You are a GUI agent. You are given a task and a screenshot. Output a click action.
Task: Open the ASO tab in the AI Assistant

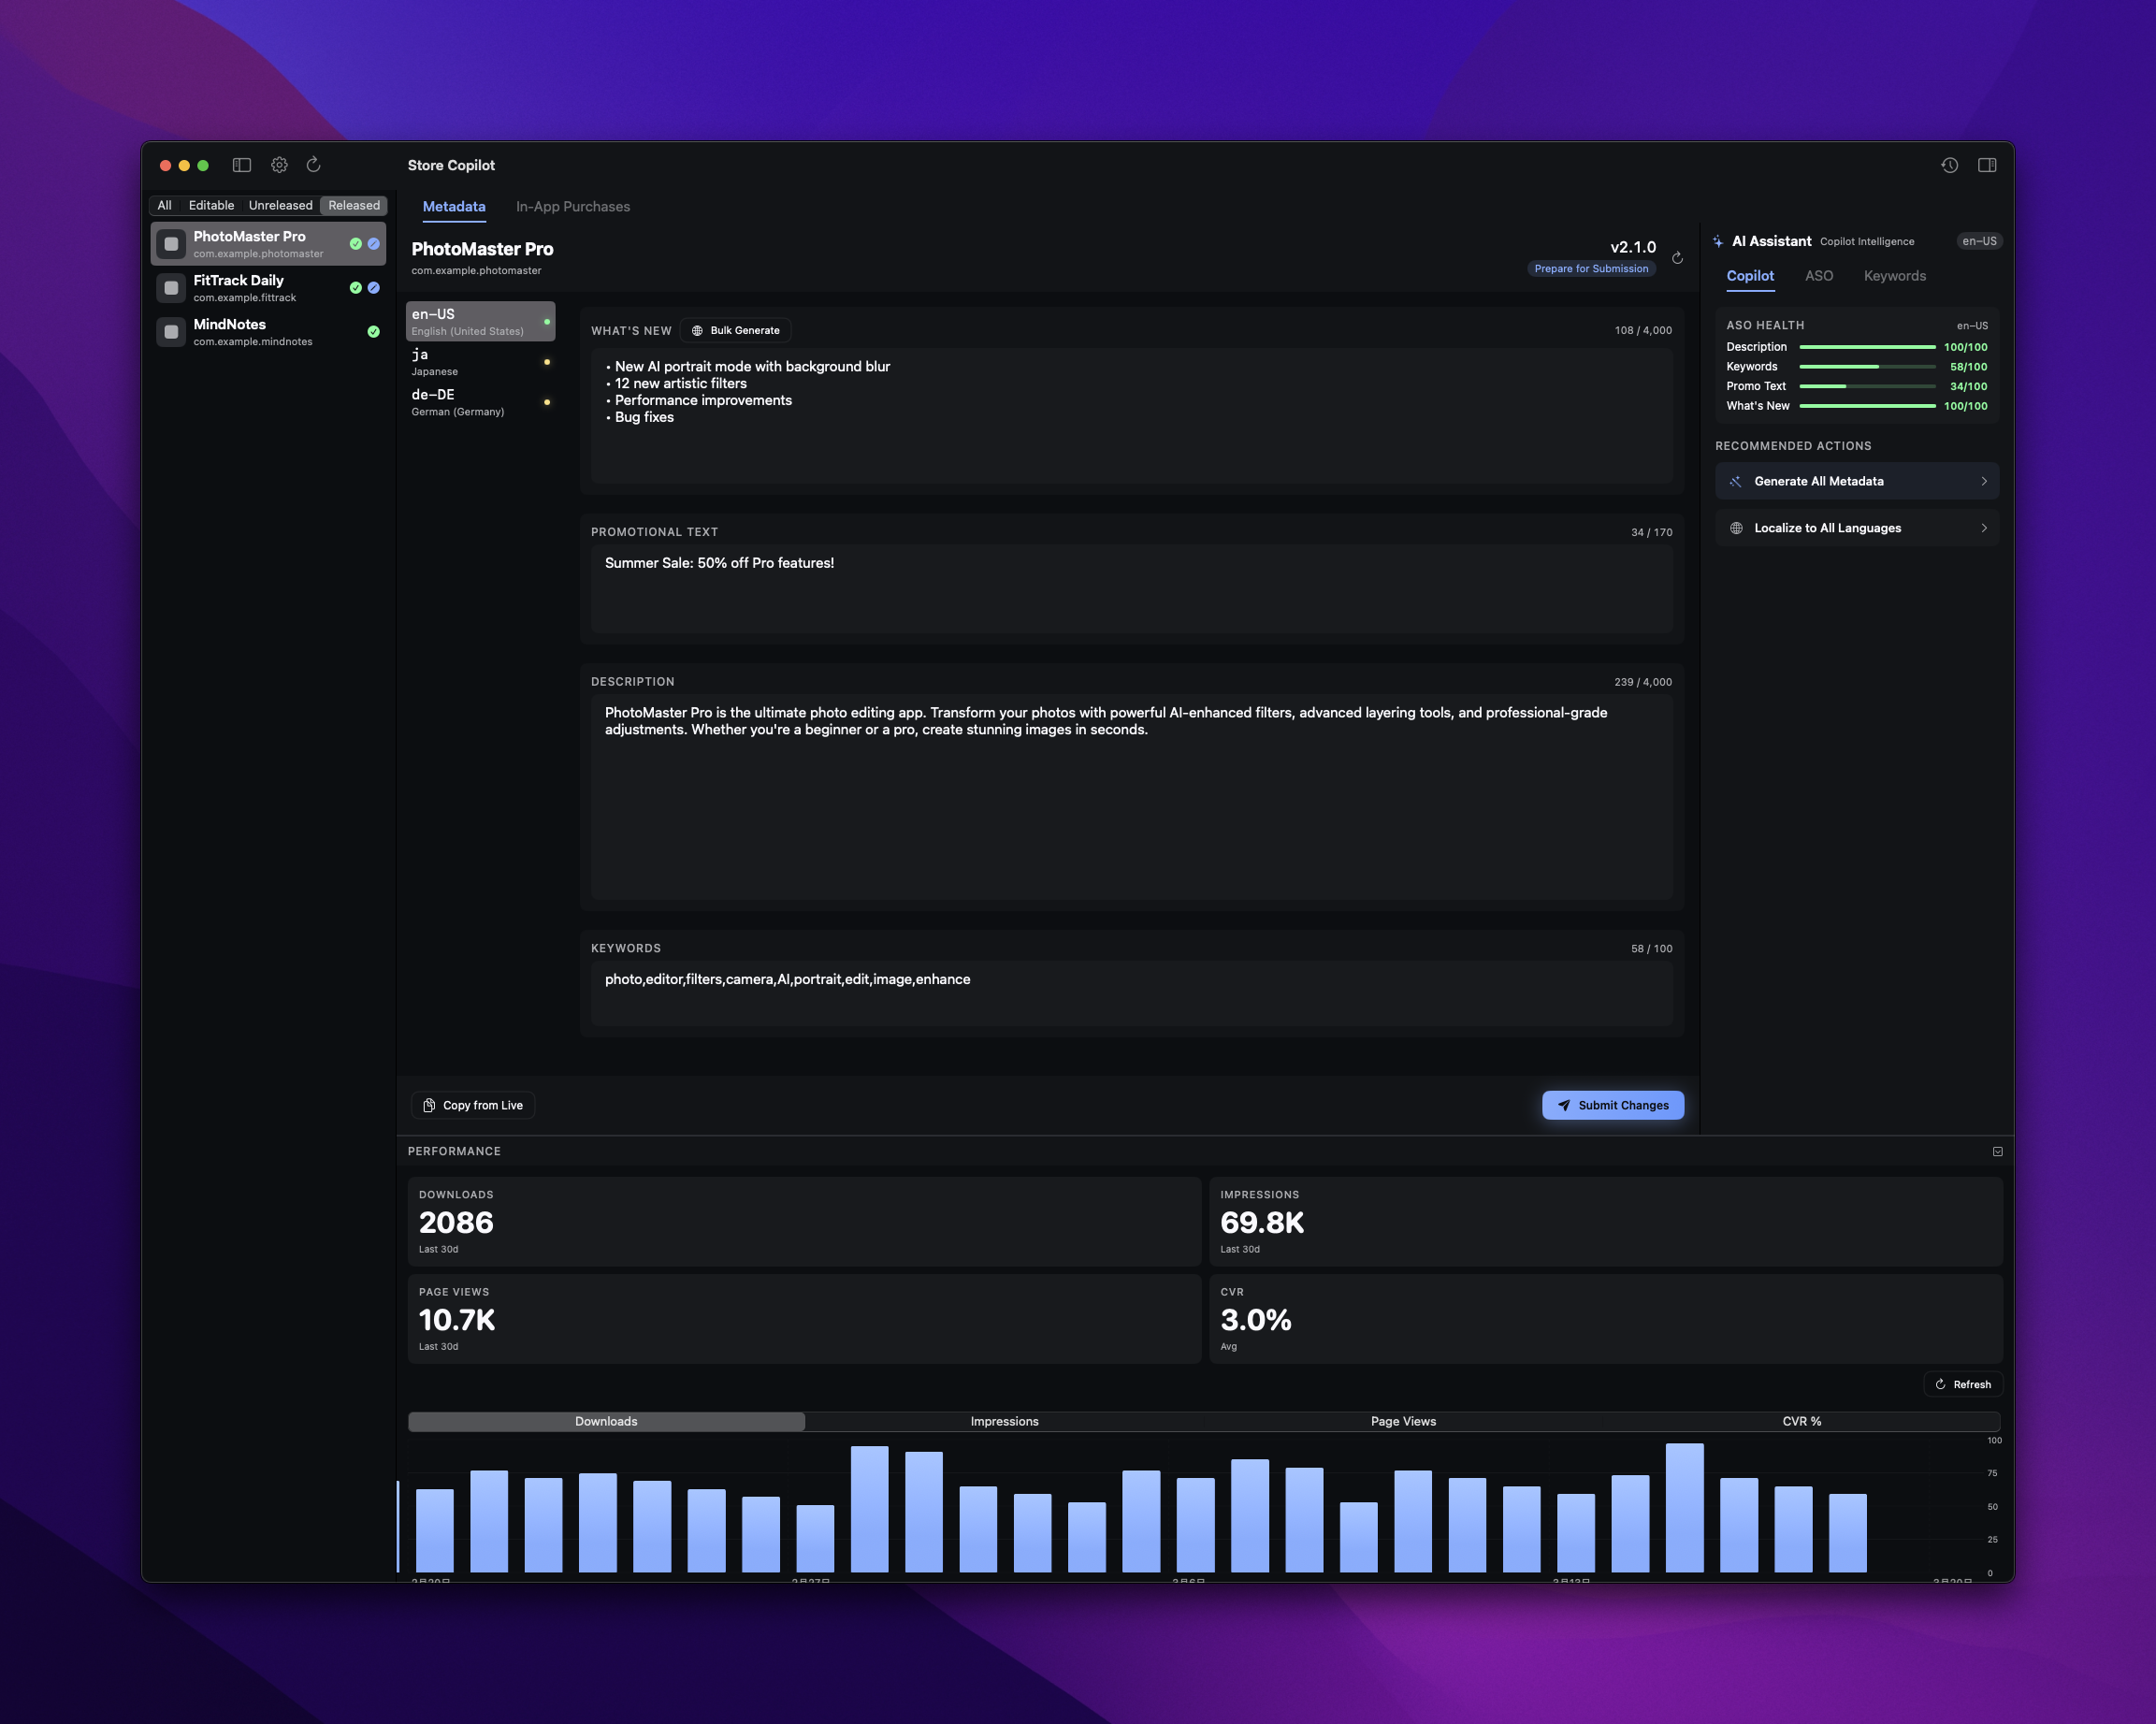pyautogui.click(x=1819, y=276)
